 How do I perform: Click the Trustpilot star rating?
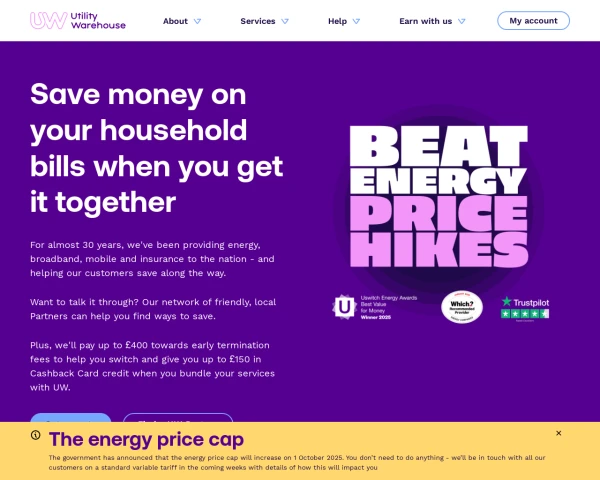click(525, 314)
